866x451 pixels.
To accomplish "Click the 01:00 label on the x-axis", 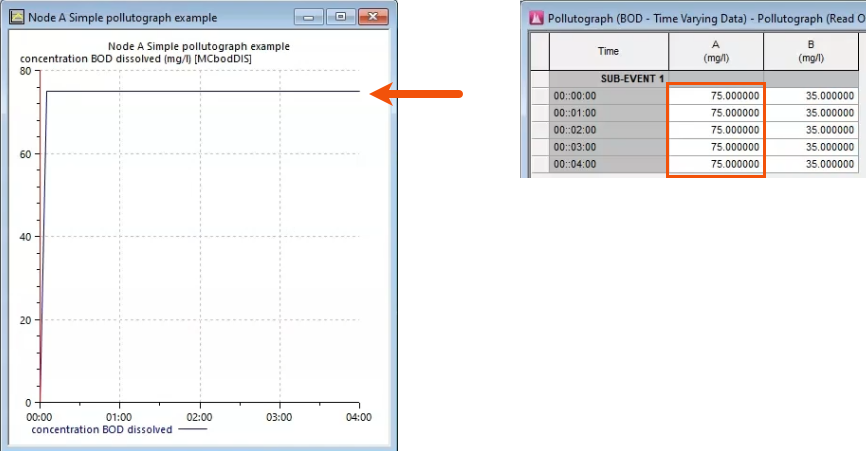I will [119, 417].
